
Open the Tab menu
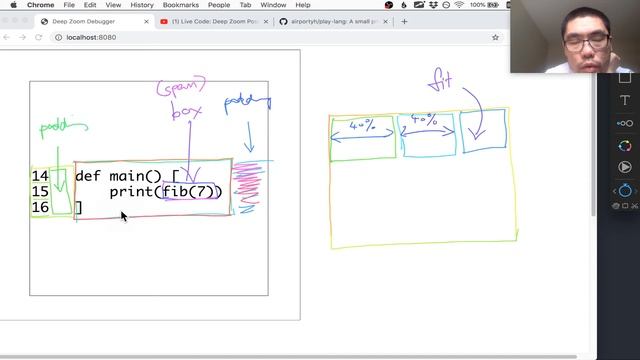[x=245, y=5]
